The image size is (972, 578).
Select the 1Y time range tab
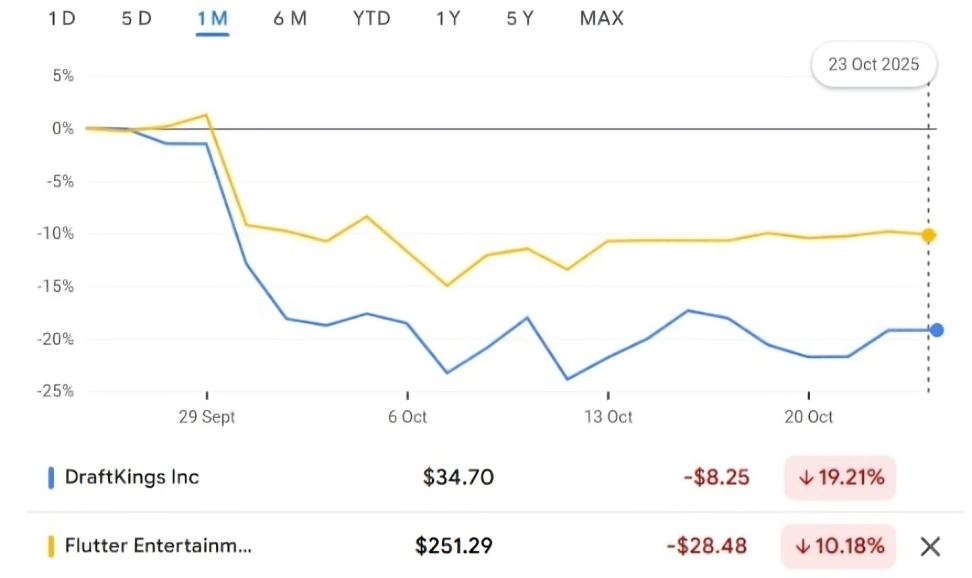click(x=448, y=18)
